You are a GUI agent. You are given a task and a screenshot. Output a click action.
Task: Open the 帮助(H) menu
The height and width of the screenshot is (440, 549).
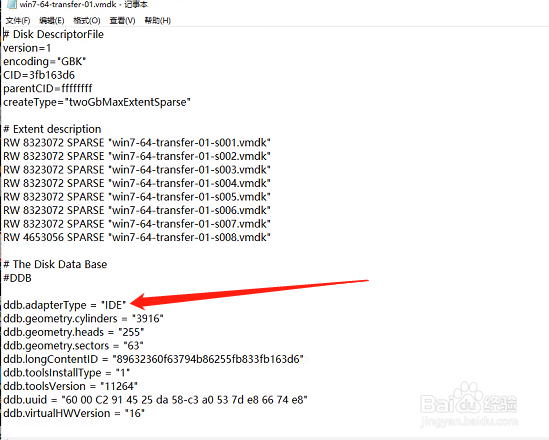[x=158, y=20]
